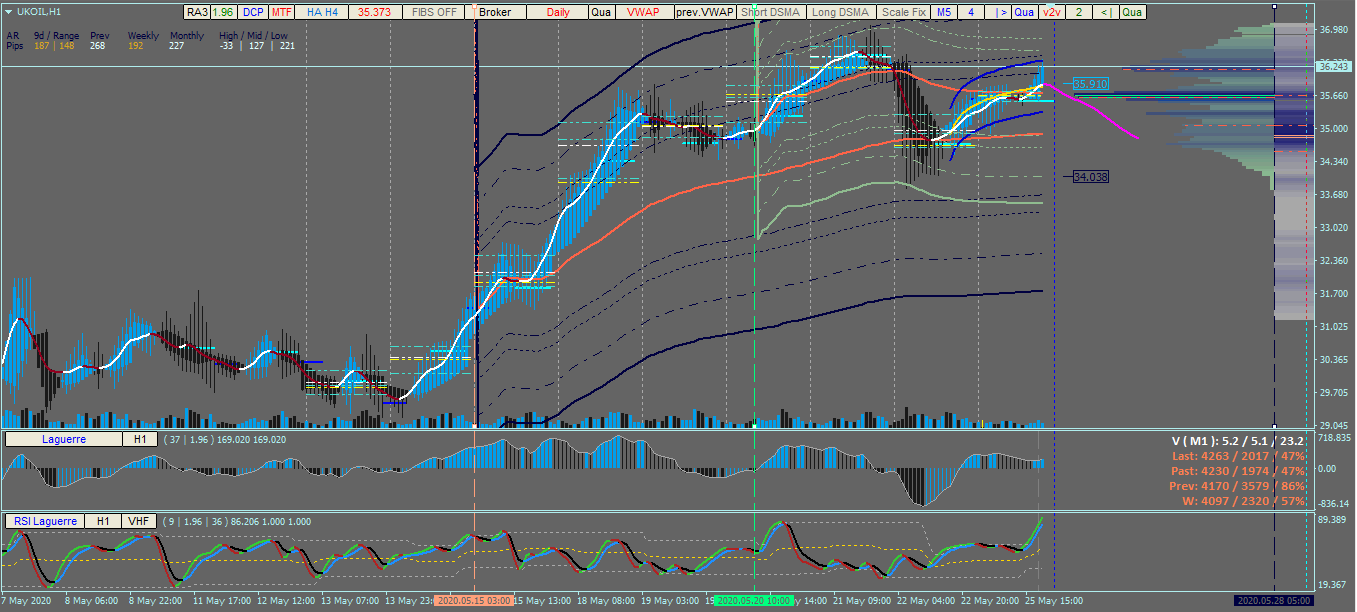
Task: Click the Monthly 227 range value
Action: [176, 45]
